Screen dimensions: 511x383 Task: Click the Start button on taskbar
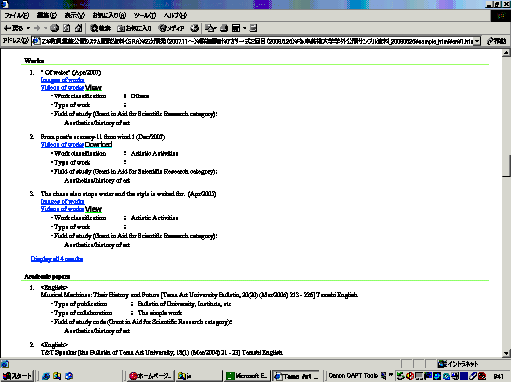(17, 376)
